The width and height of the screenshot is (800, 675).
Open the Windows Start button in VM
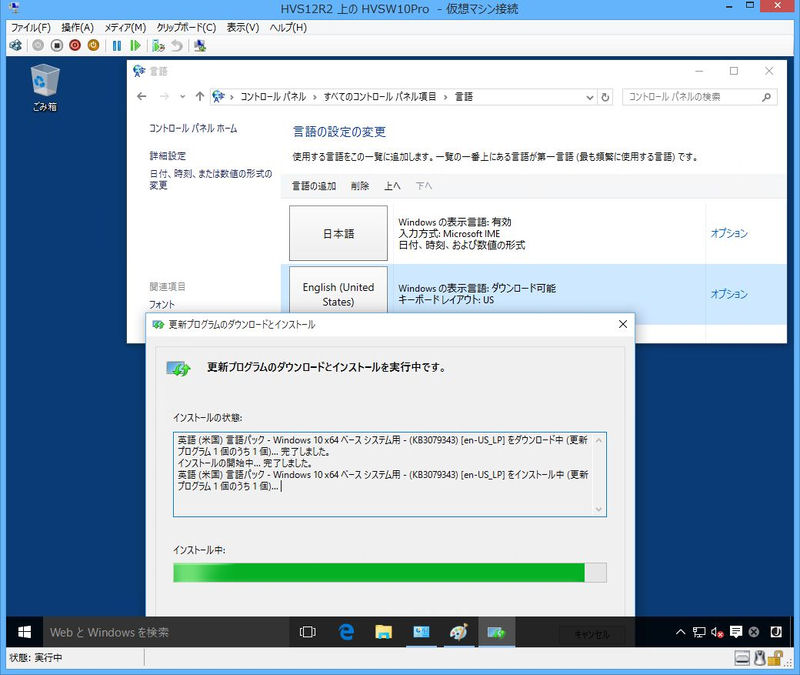(24, 632)
